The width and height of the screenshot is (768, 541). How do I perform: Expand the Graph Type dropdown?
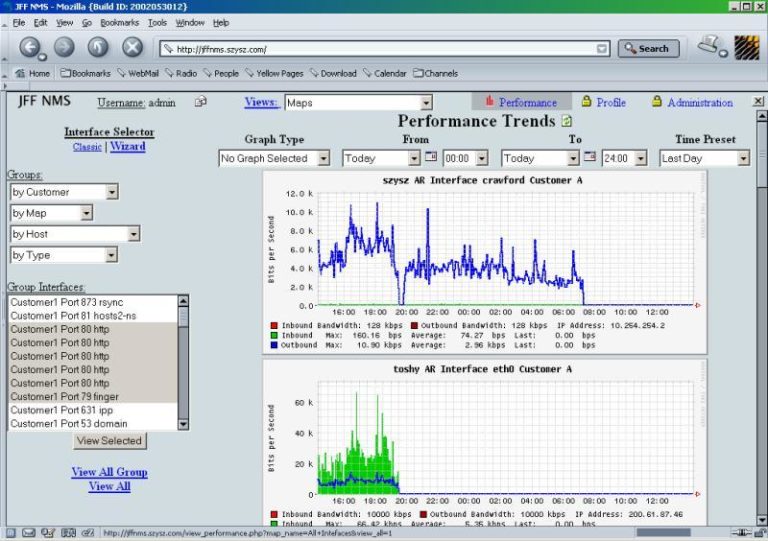(323, 158)
